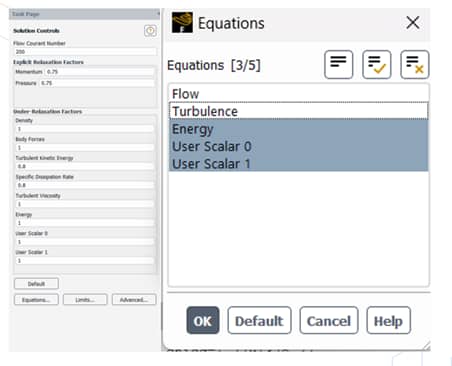452x366 pixels.
Task: Confirm with the OK button
Action: [x=203, y=321]
